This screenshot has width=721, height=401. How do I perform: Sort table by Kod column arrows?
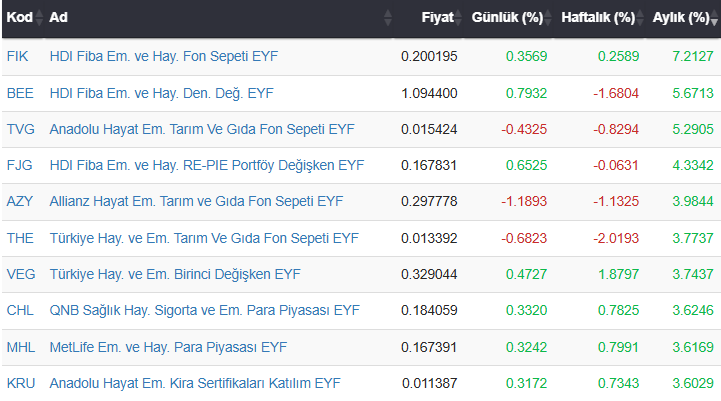coord(39,17)
